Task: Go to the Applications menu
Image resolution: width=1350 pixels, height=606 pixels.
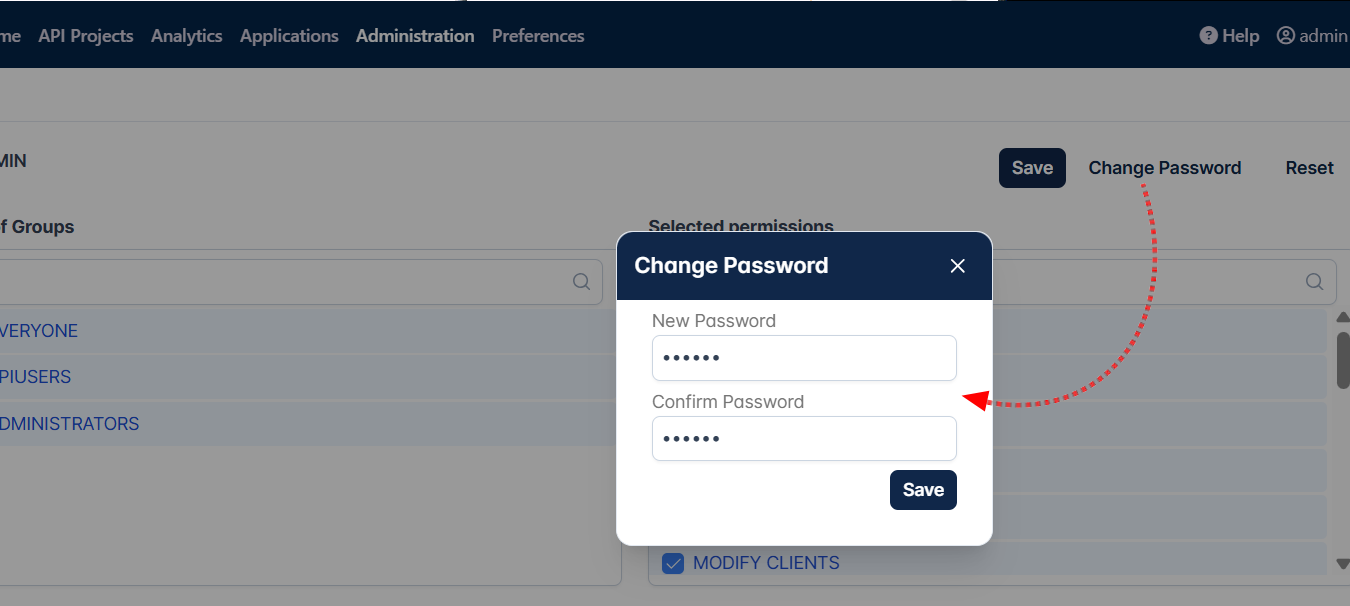Action: [289, 36]
